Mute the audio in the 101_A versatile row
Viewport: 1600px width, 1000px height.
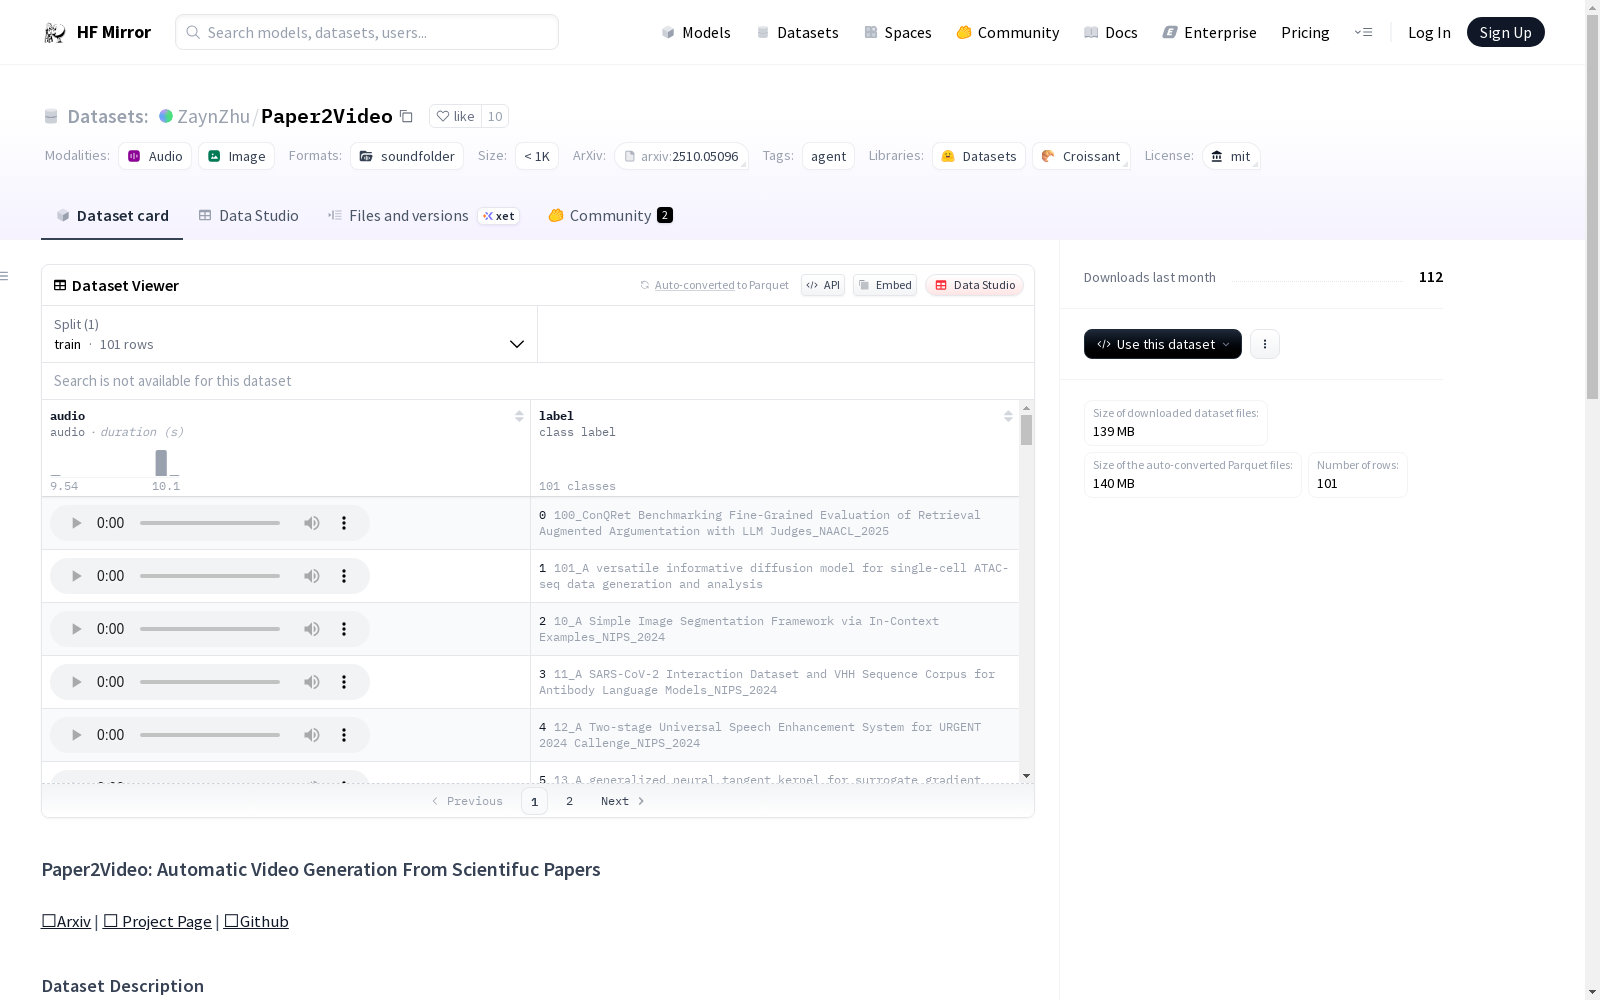click(x=312, y=576)
